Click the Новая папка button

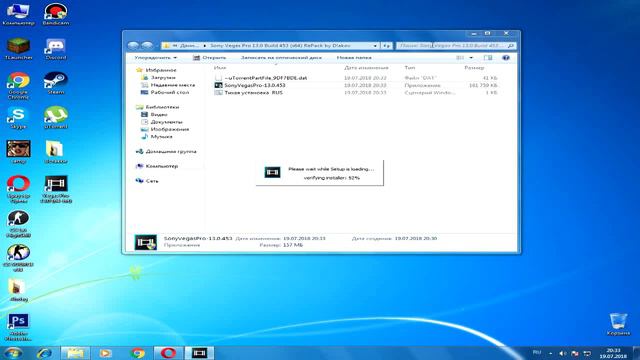354,58
